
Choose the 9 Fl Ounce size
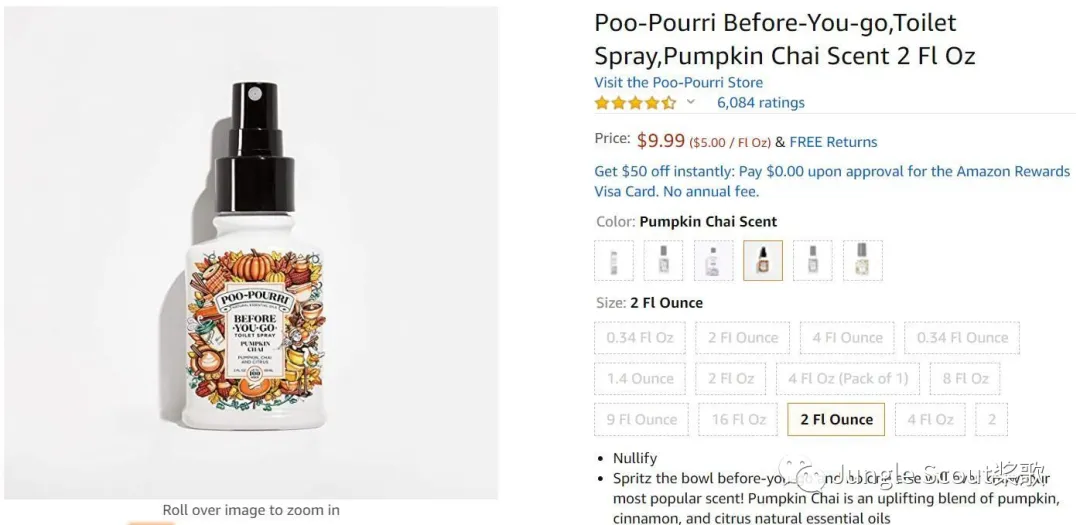[642, 420]
